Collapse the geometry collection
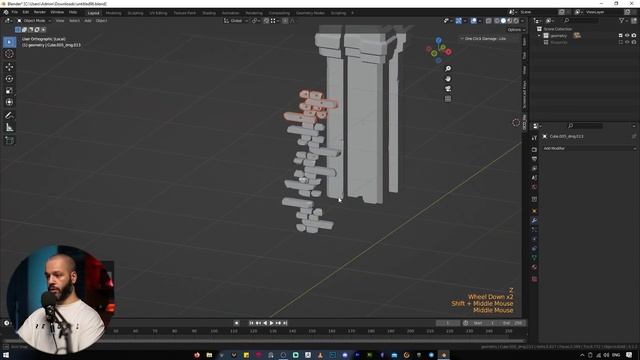The image size is (640, 360). [x=539, y=36]
